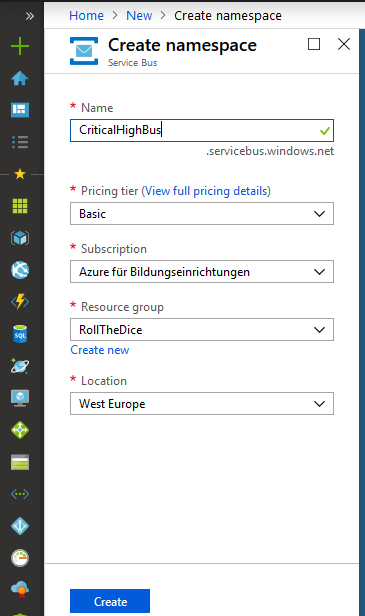Open the Location dropdown showing West Europe
The height and width of the screenshot is (616, 365).
[x=202, y=403]
